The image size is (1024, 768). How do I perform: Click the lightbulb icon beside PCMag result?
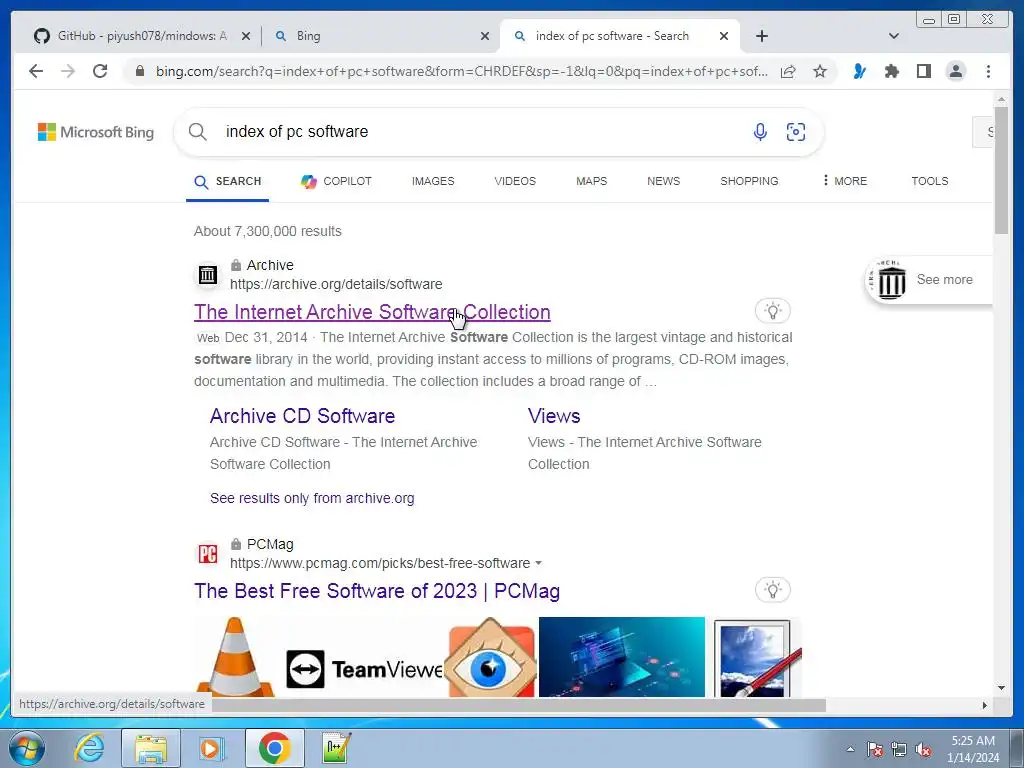tap(773, 590)
